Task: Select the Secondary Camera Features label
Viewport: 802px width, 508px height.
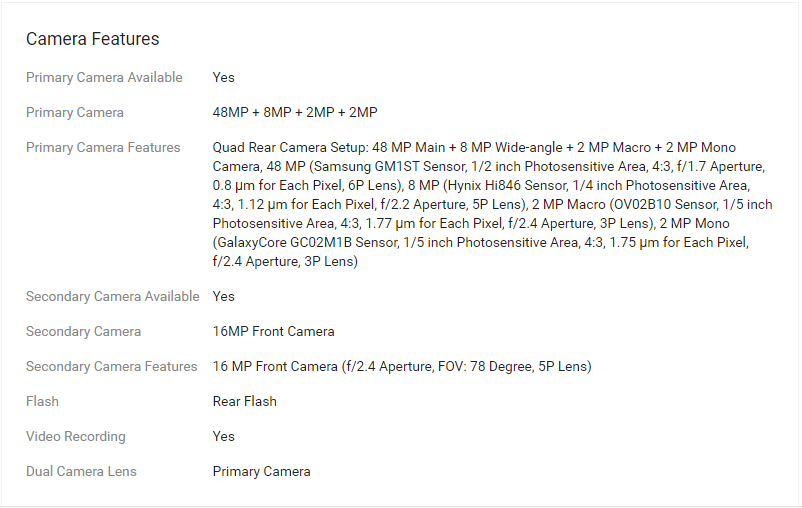Action: [x=112, y=366]
